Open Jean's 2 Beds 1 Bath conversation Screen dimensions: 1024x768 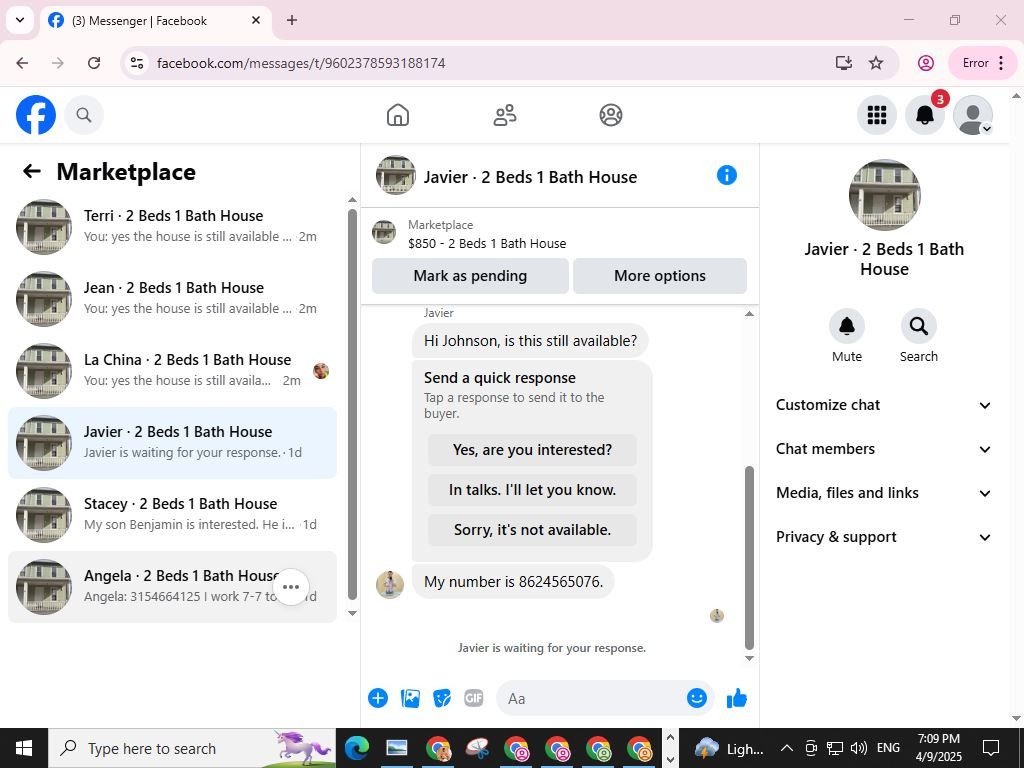pyautogui.click(x=172, y=298)
